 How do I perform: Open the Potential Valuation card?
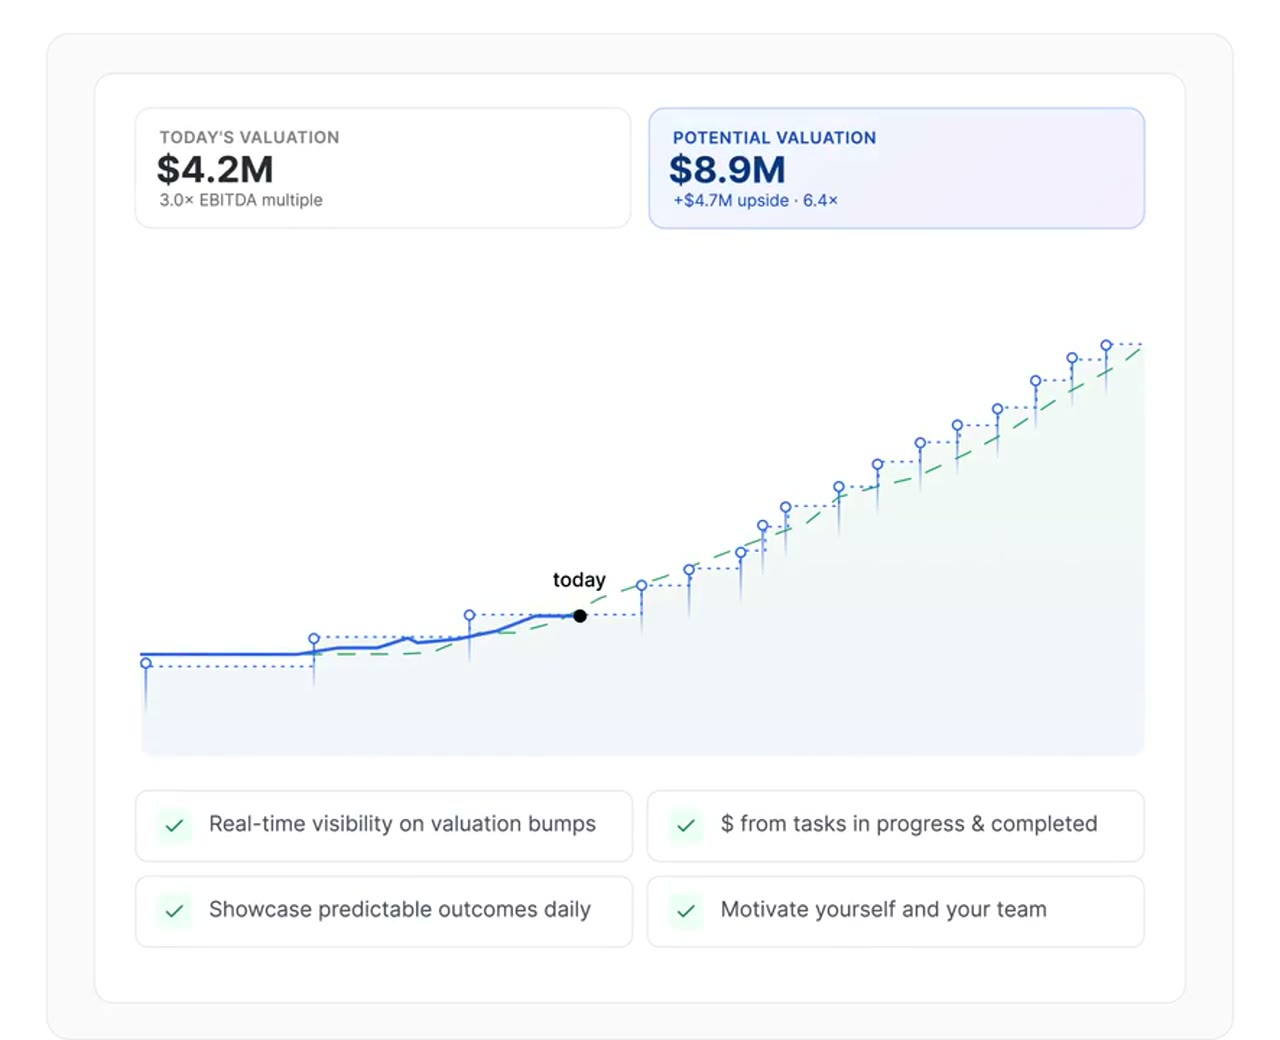[x=896, y=168]
